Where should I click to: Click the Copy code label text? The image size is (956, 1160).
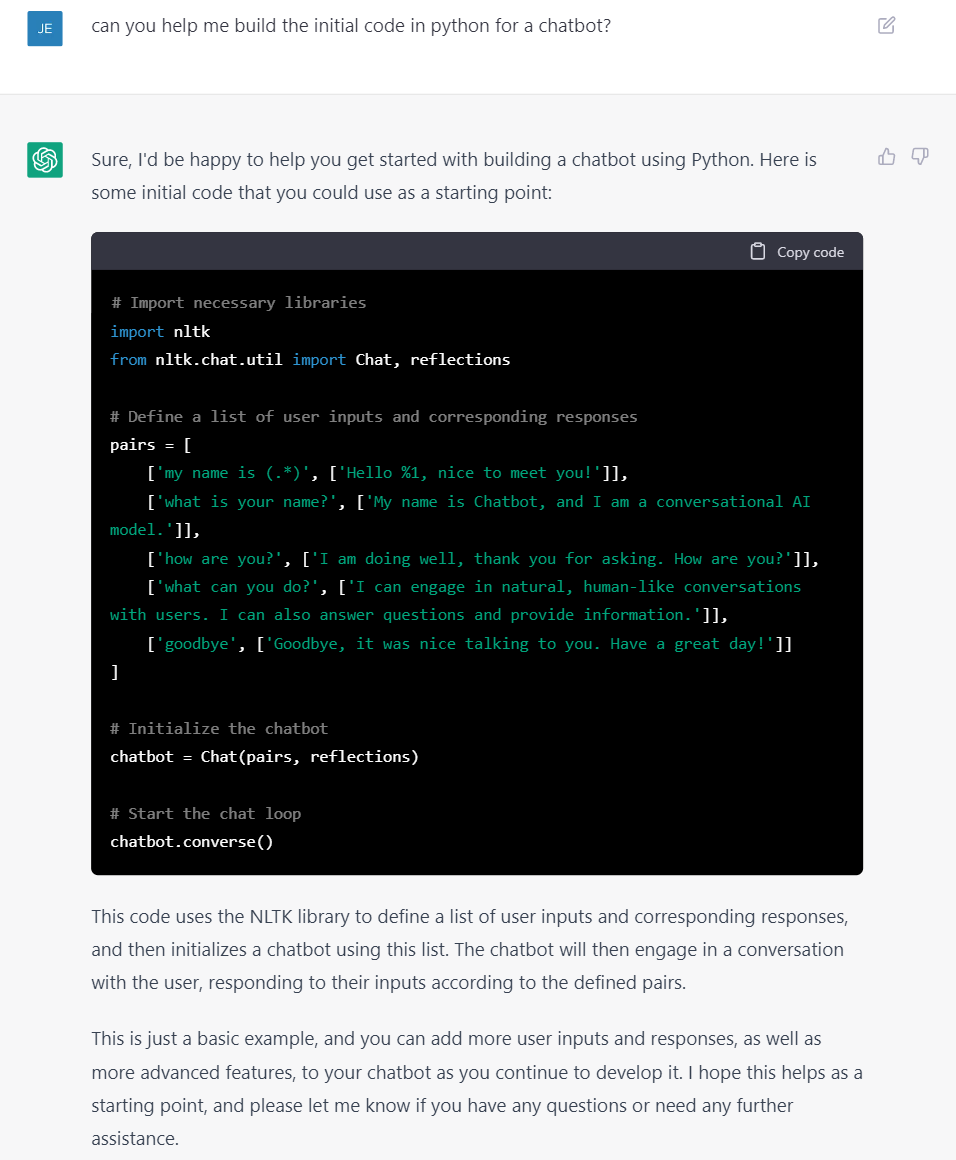coord(810,252)
